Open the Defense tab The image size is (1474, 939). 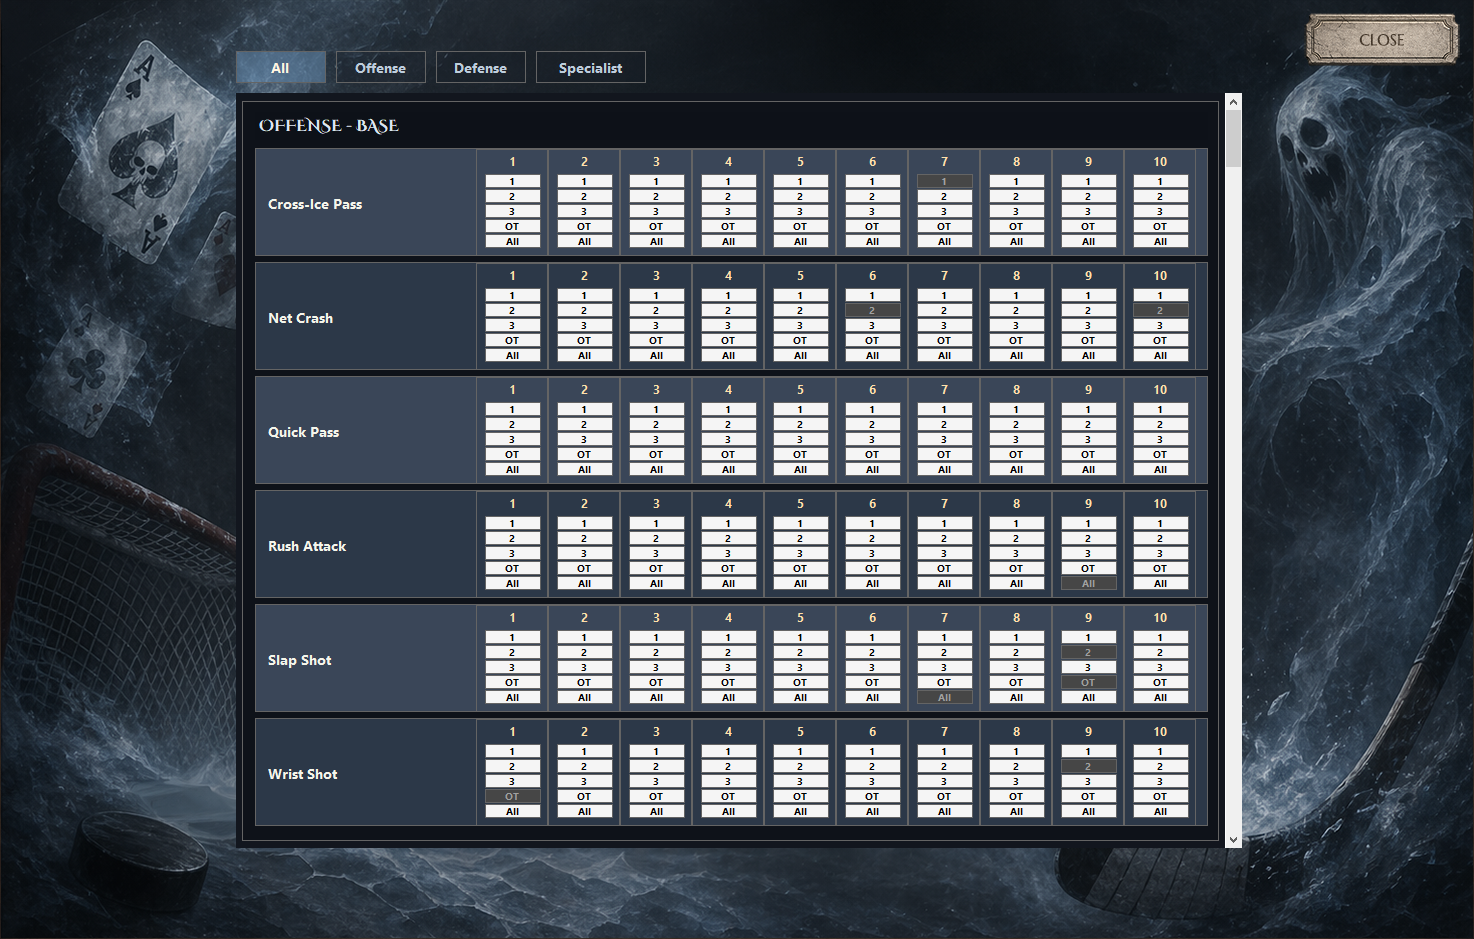pyautogui.click(x=481, y=68)
